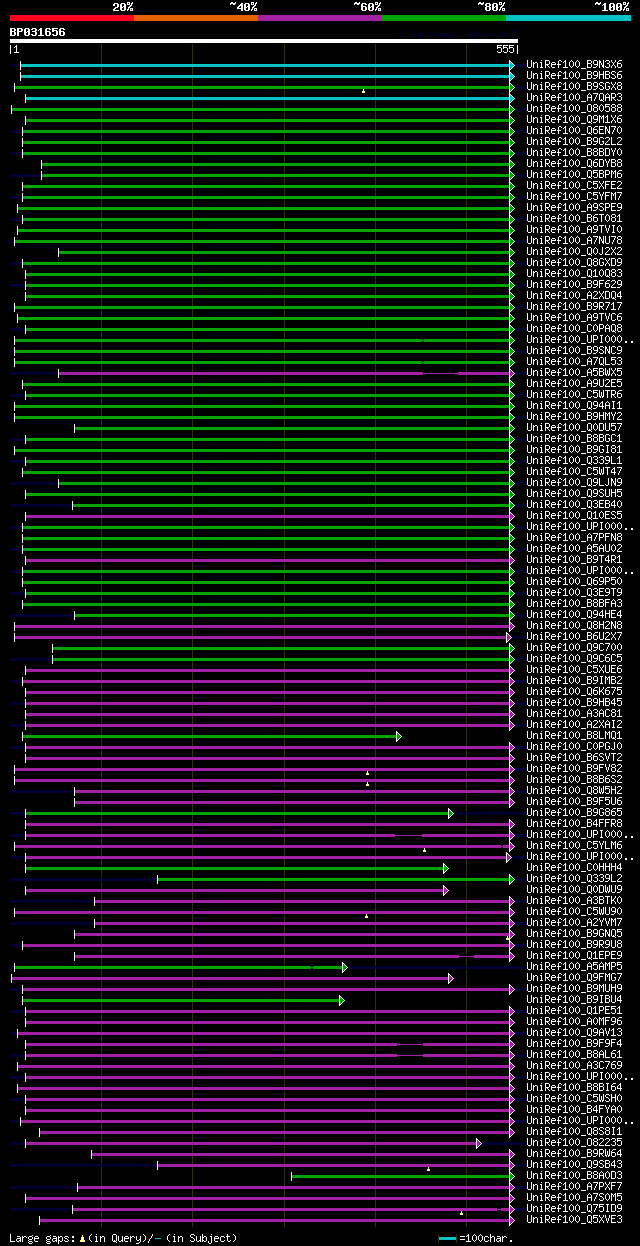Open hit UniRef100_A7NU78
Viewport: 640px width, 1246px height.
pyautogui.click(x=574, y=240)
